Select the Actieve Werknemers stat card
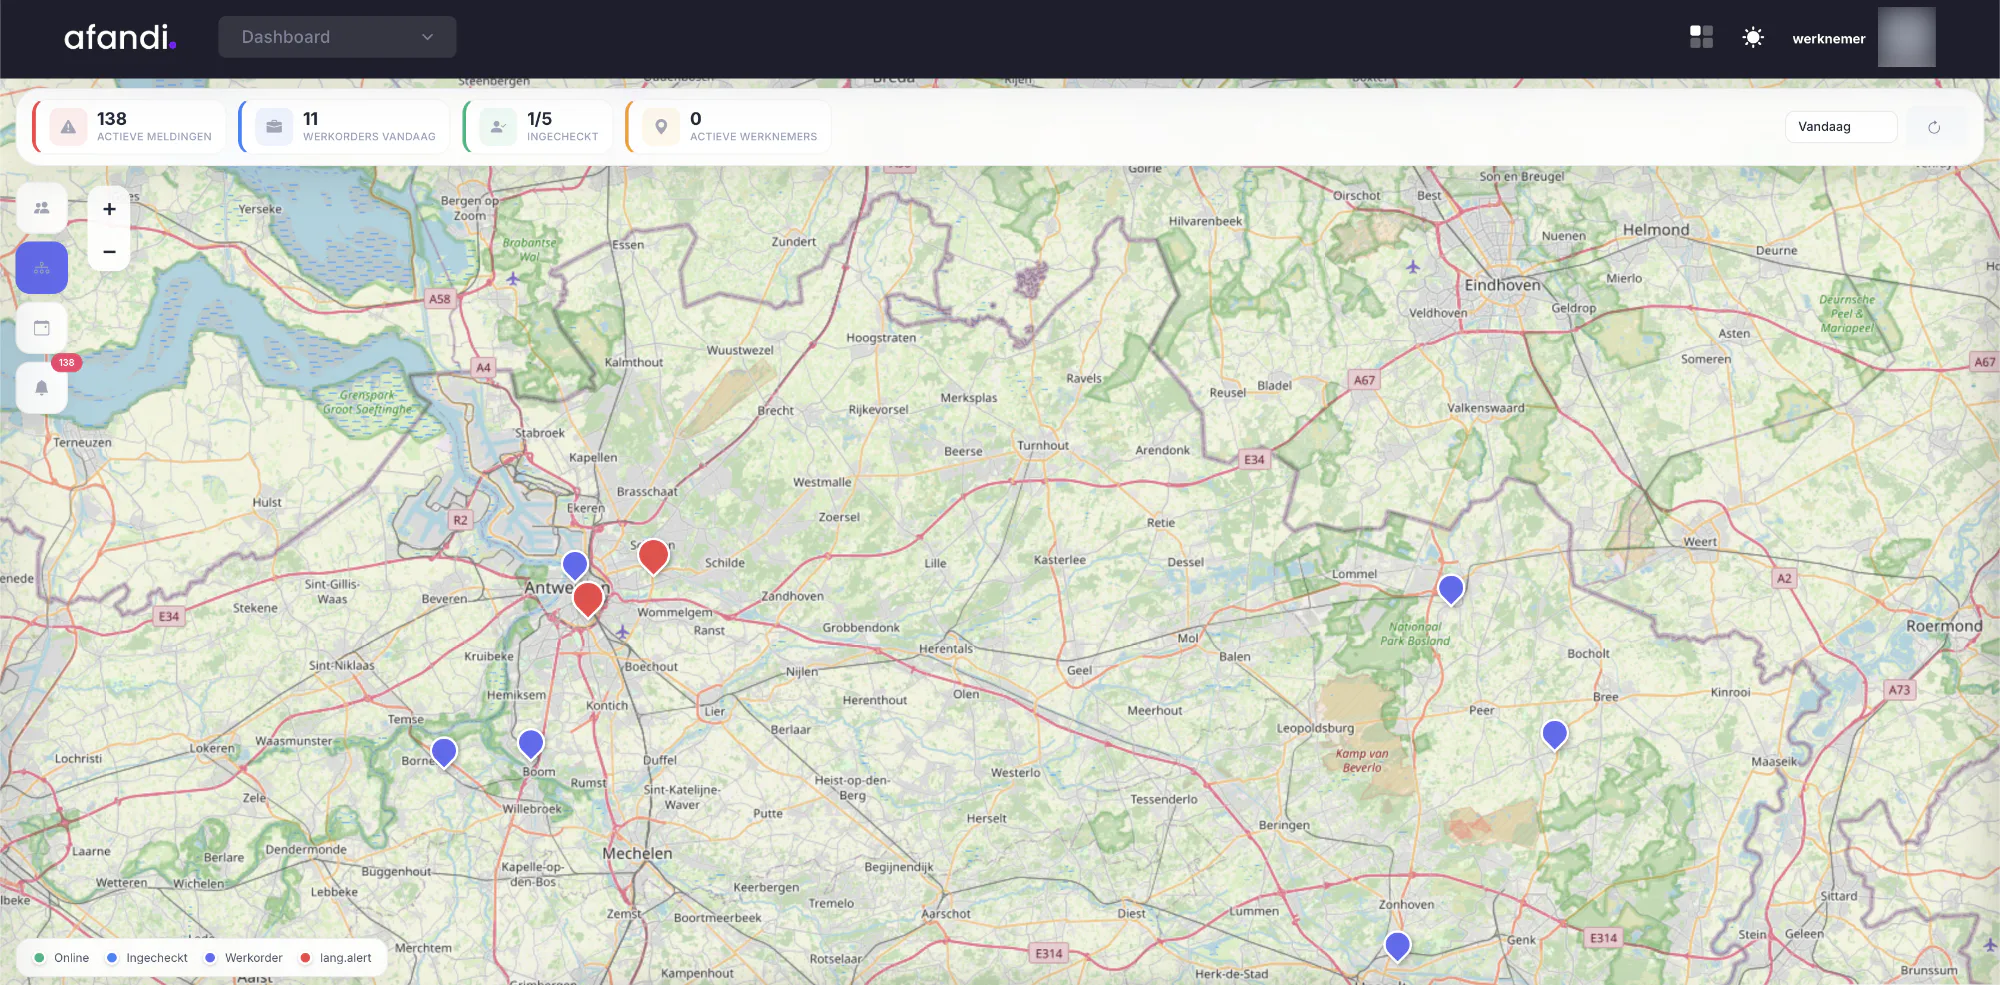Image resolution: width=2000 pixels, height=985 pixels. click(729, 127)
